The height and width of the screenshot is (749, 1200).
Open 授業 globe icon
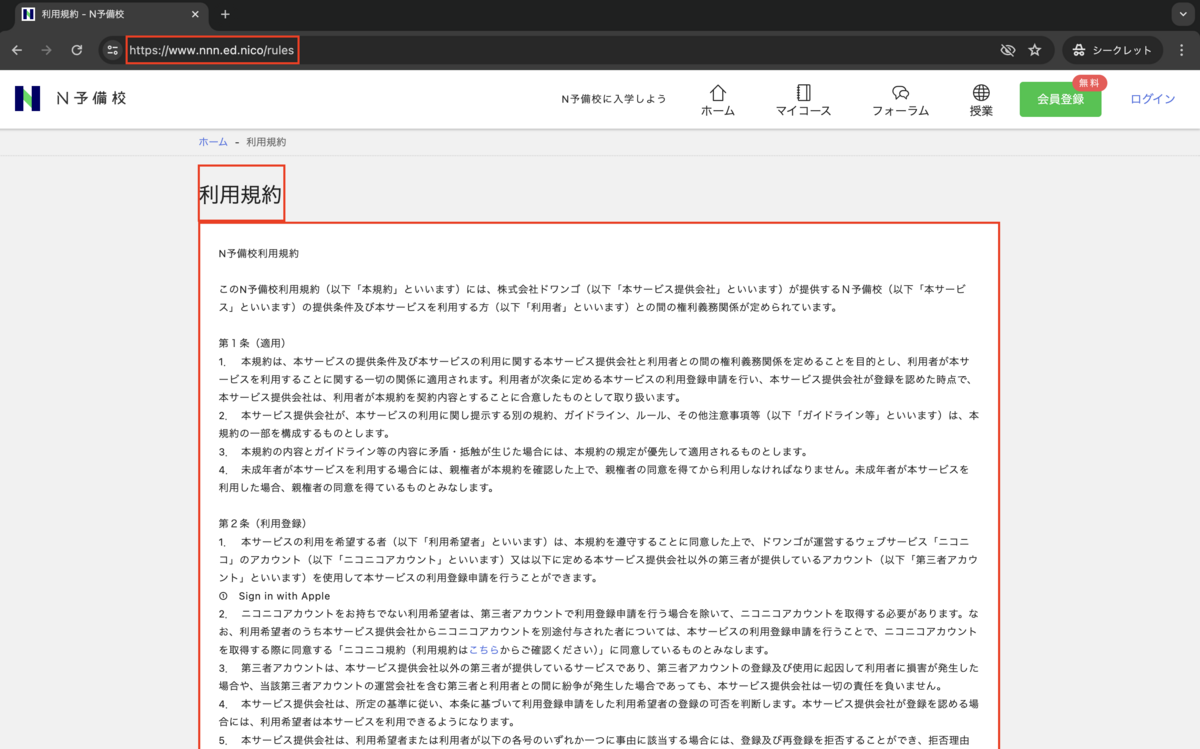coord(981,100)
